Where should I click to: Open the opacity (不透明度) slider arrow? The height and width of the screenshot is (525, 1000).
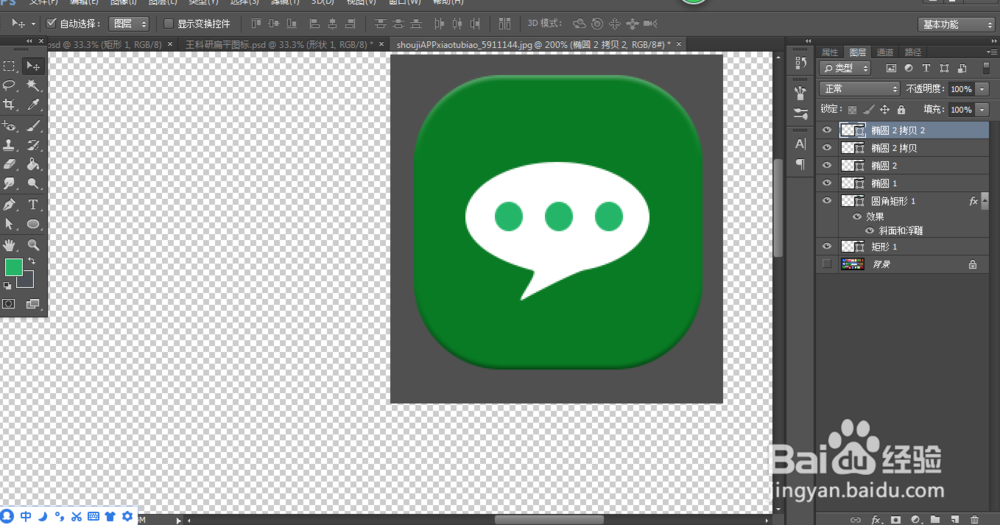(983, 89)
